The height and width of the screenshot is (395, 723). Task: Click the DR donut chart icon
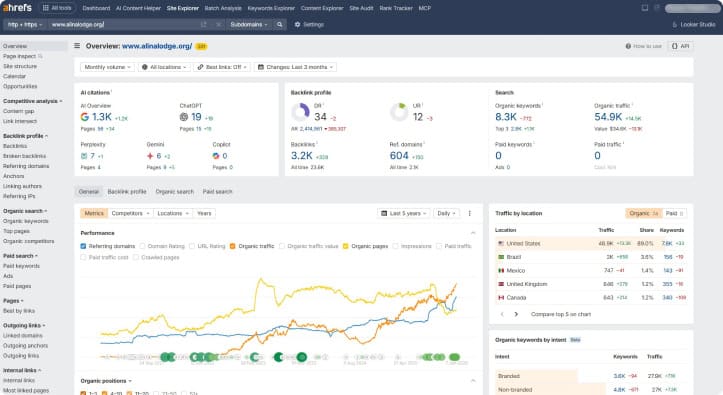(x=300, y=112)
